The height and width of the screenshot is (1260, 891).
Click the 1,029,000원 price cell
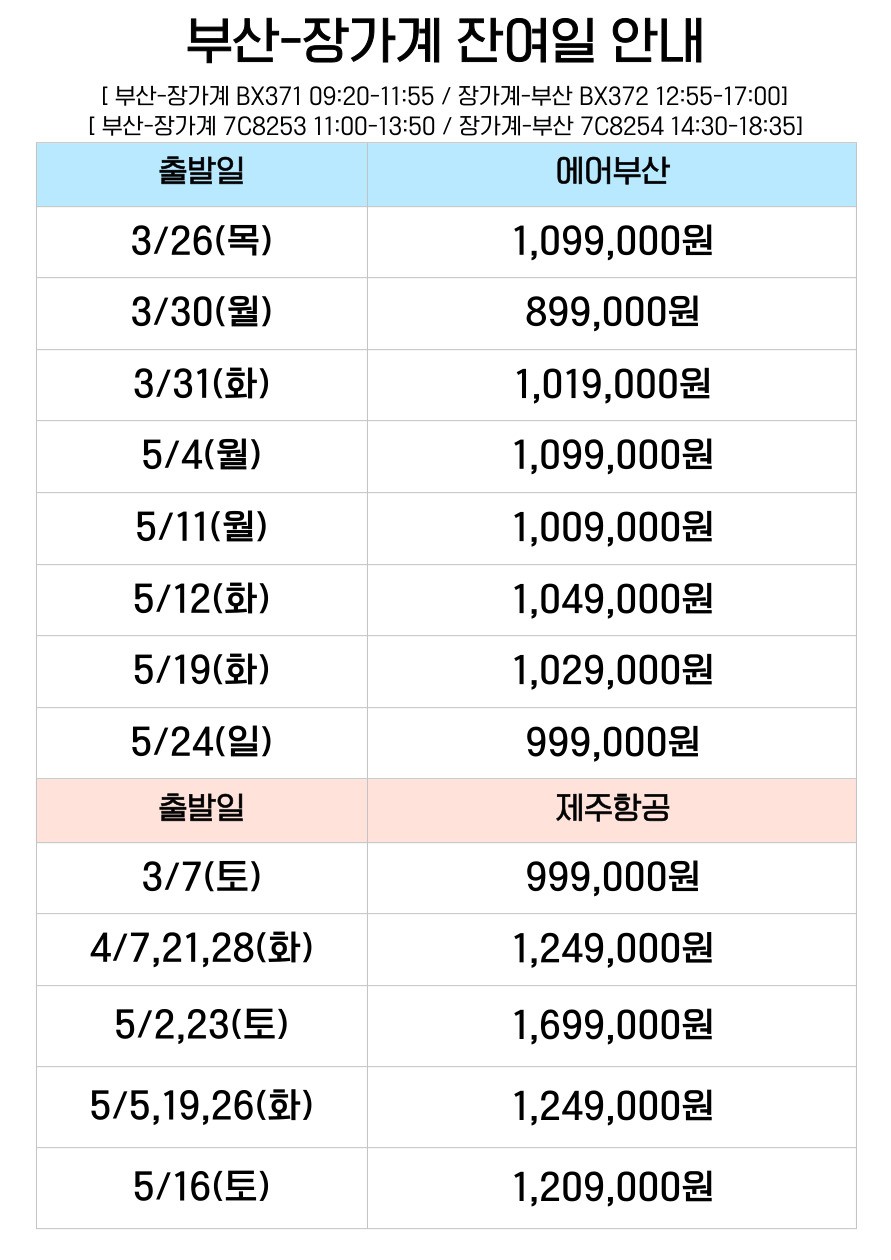[x=611, y=670]
